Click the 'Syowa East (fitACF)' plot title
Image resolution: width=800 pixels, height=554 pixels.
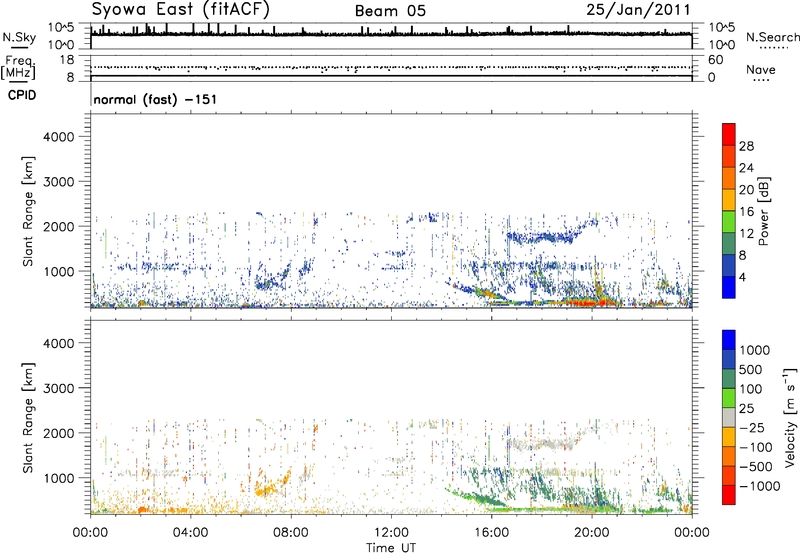point(181,10)
